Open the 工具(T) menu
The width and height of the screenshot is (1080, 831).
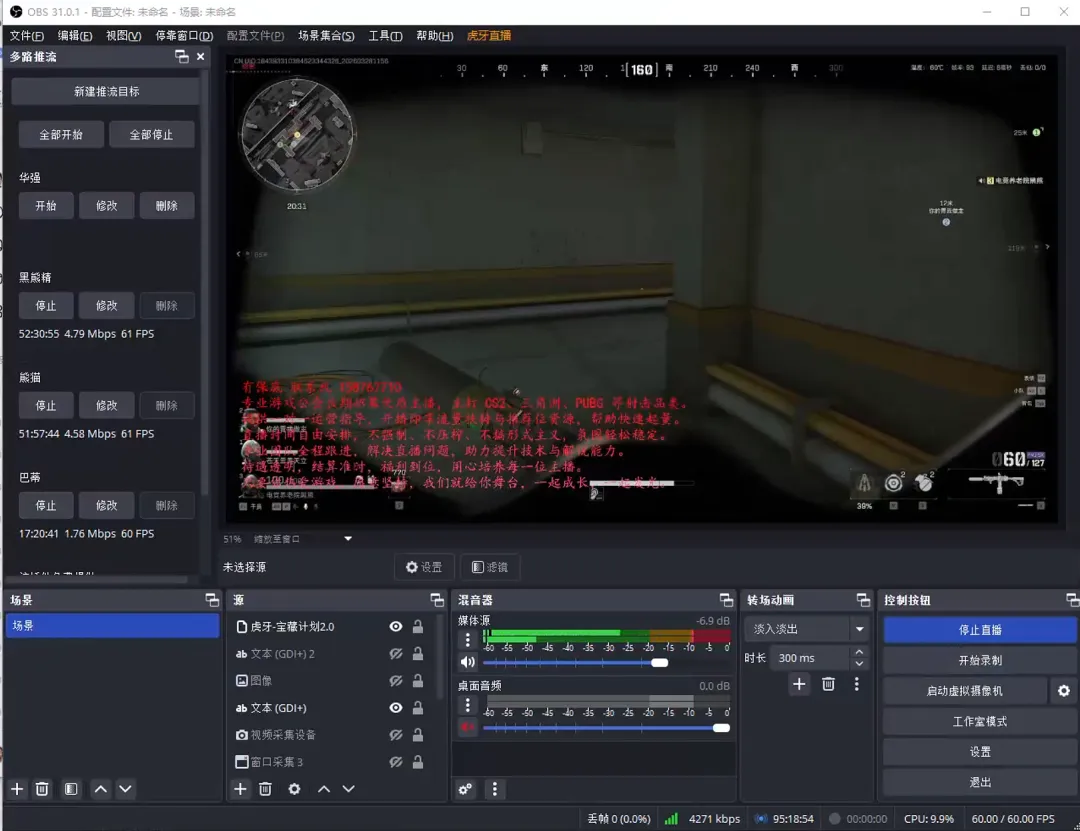point(385,36)
